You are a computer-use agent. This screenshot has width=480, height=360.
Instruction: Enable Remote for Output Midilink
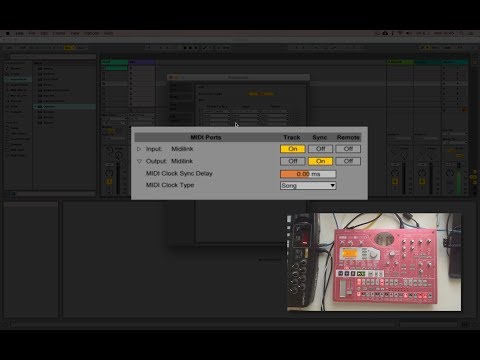click(x=348, y=161)
